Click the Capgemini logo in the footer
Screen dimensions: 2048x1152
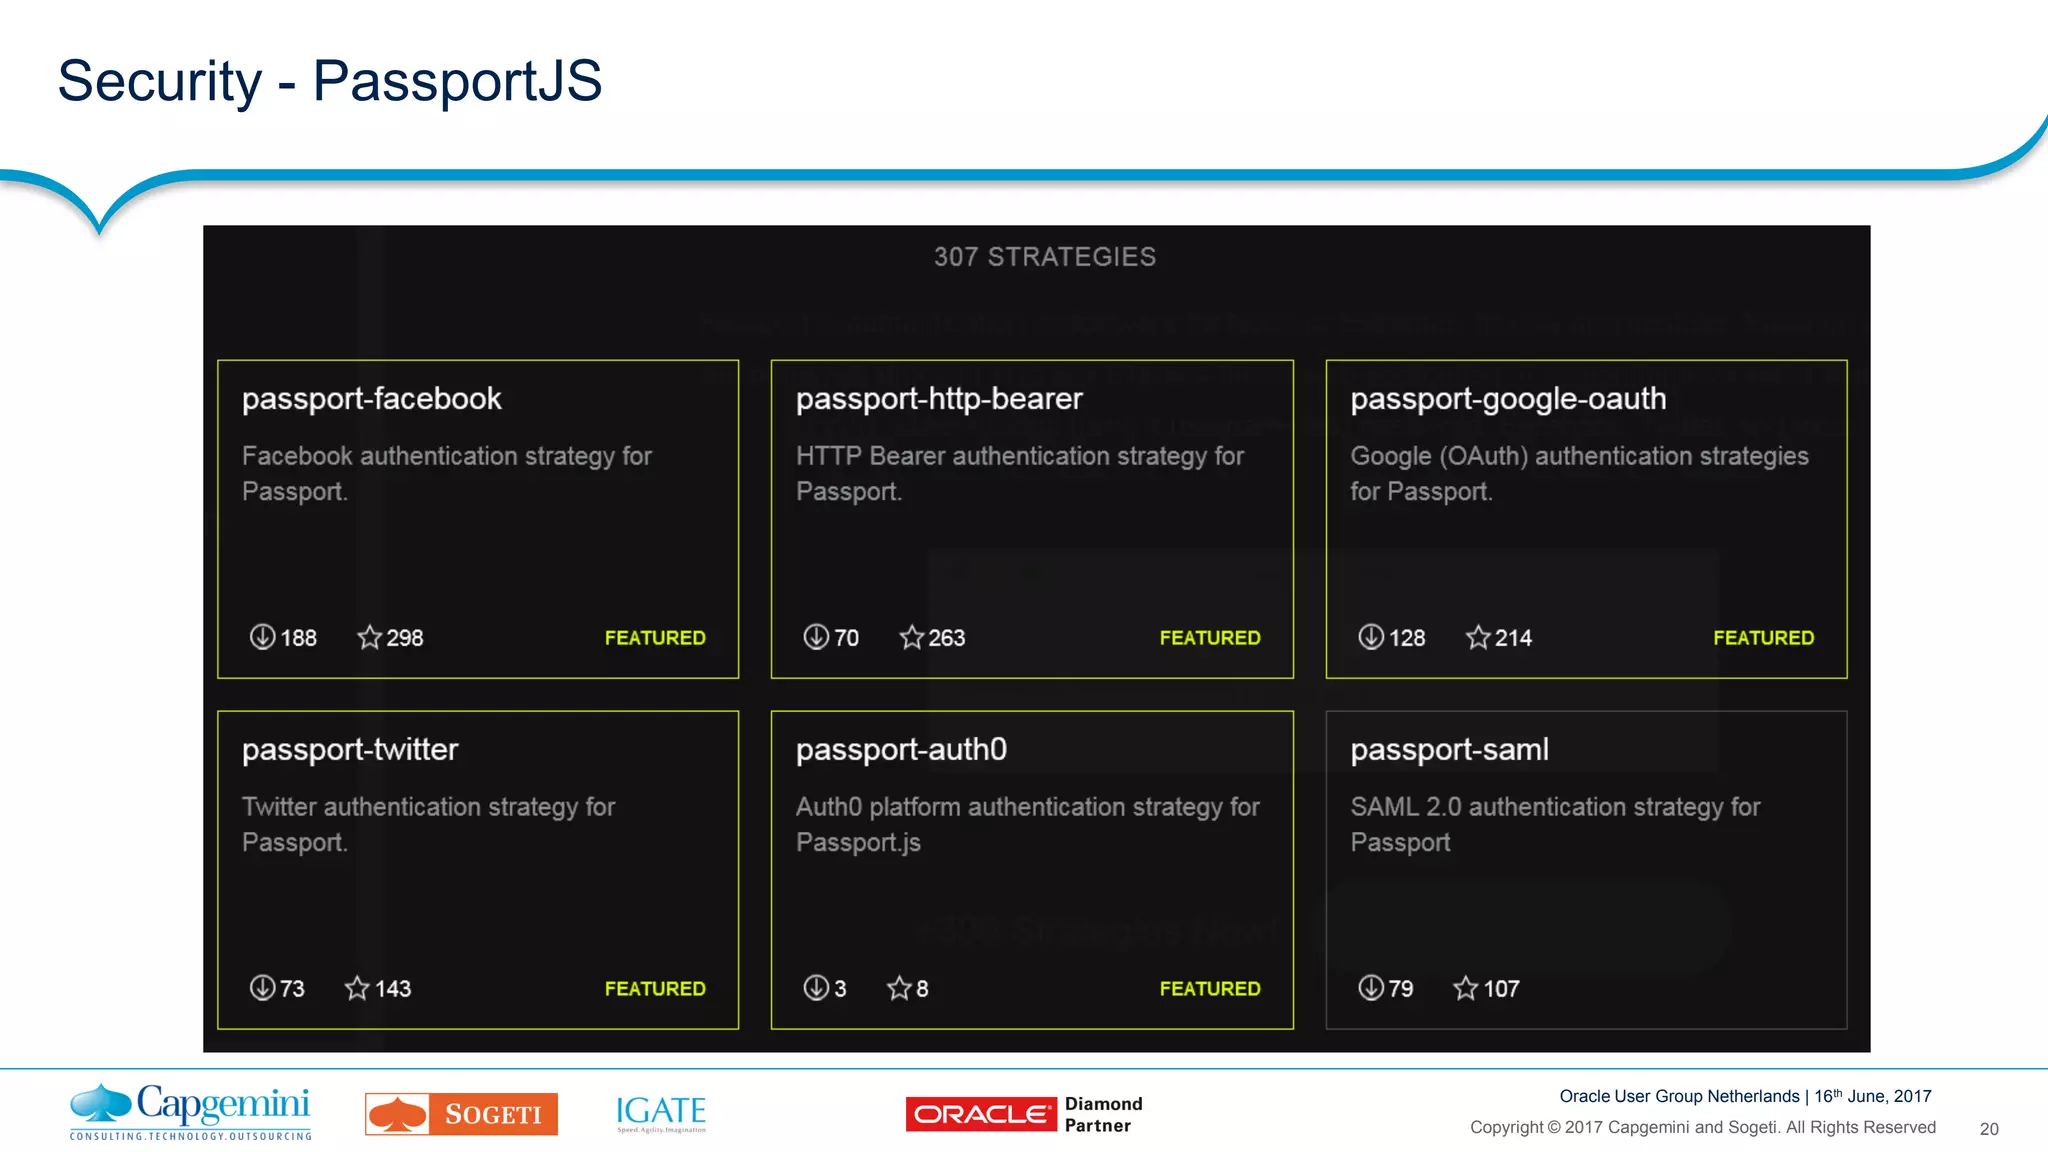pos(190,1111)
